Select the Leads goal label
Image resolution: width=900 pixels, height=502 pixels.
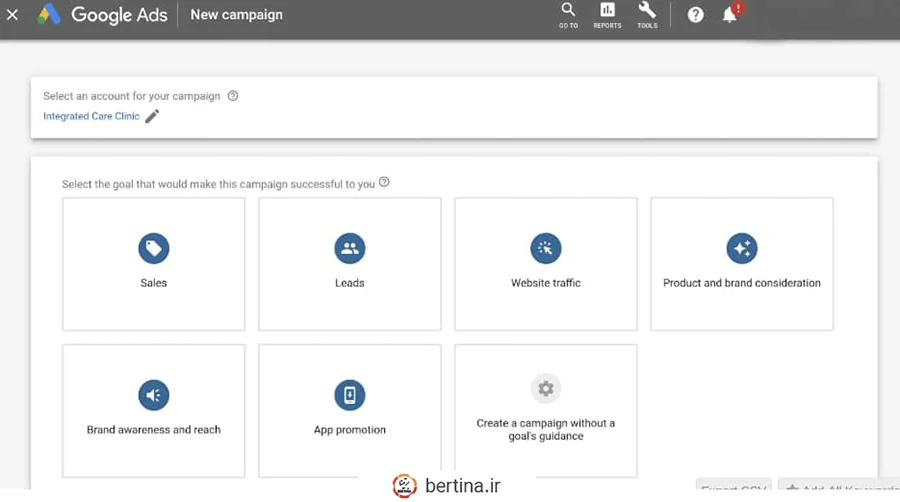click(349, 283)
